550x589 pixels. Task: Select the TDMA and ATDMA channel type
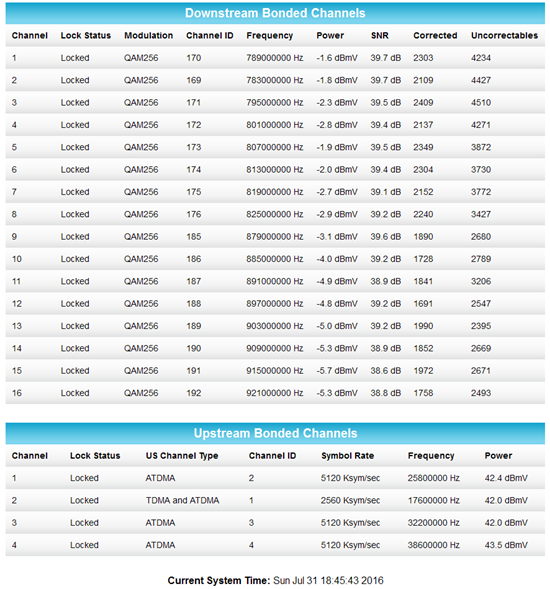coord(182,500)
